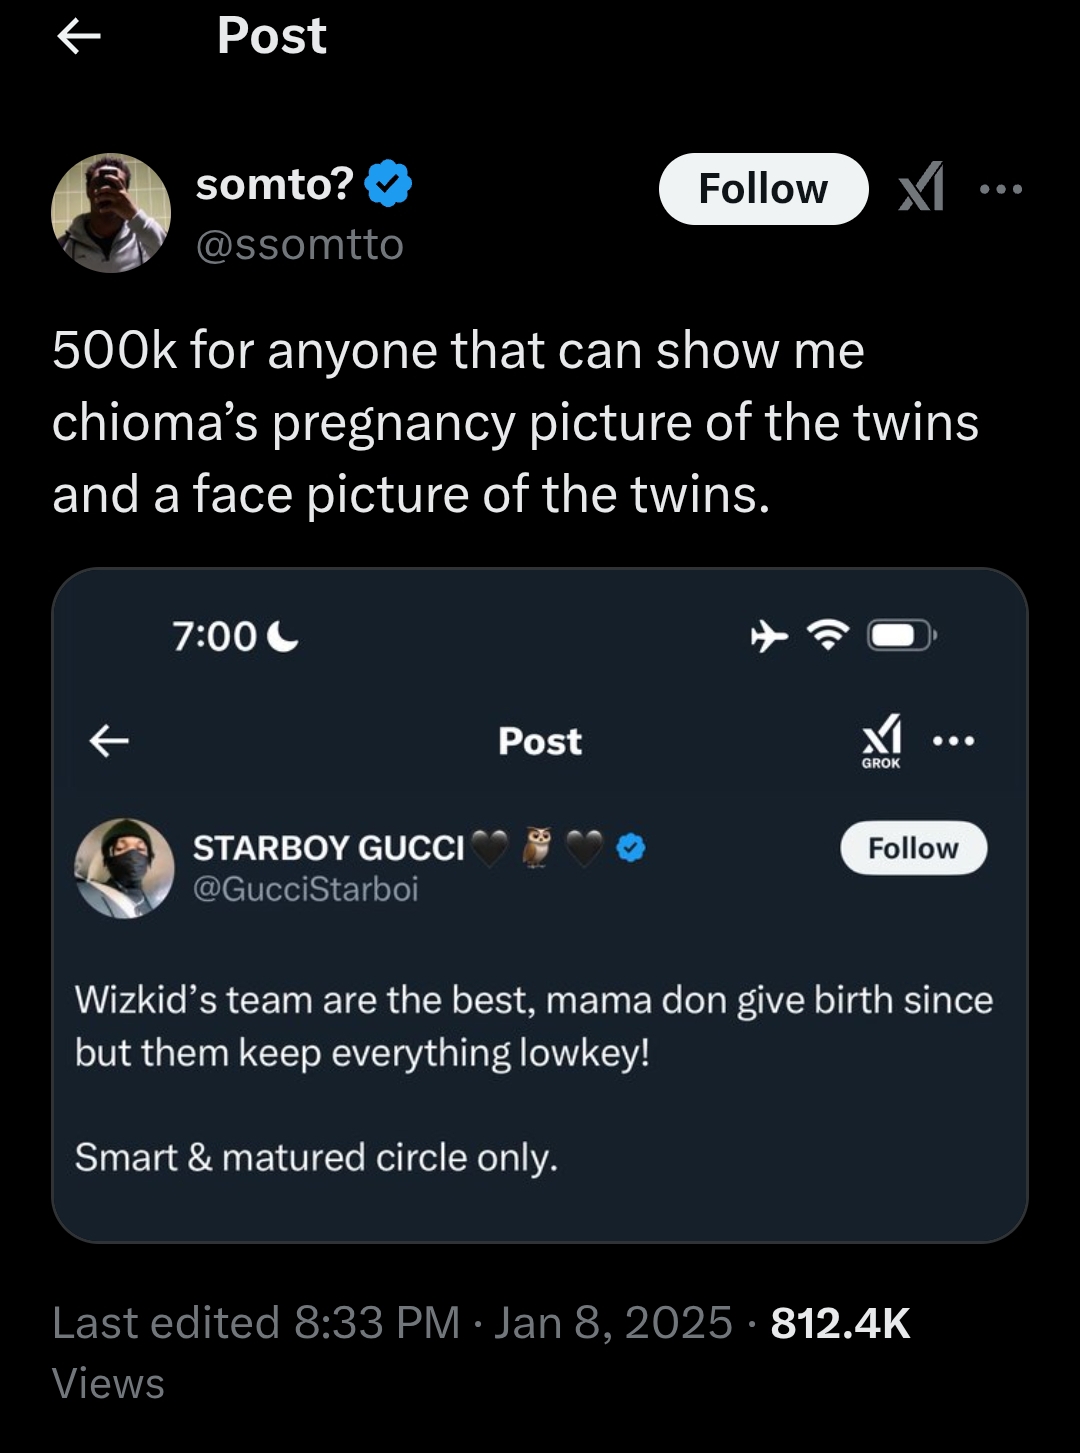This screenshot has height=1453, width=1080.
Task: Open the three-dot more options menu
Action: (1001, 188)
